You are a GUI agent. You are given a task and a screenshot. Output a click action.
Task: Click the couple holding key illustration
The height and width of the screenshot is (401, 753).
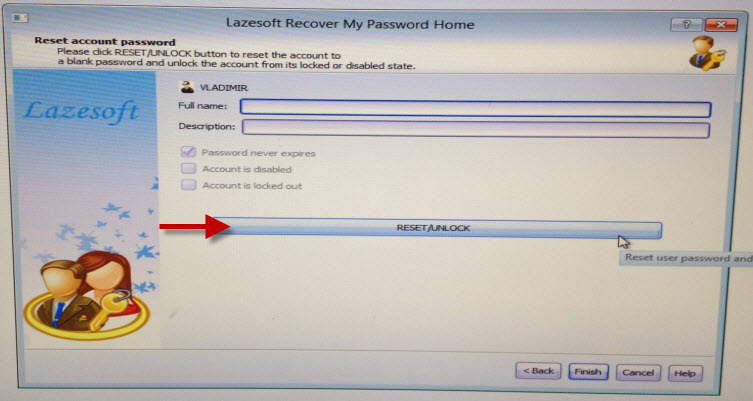(87, 294)
